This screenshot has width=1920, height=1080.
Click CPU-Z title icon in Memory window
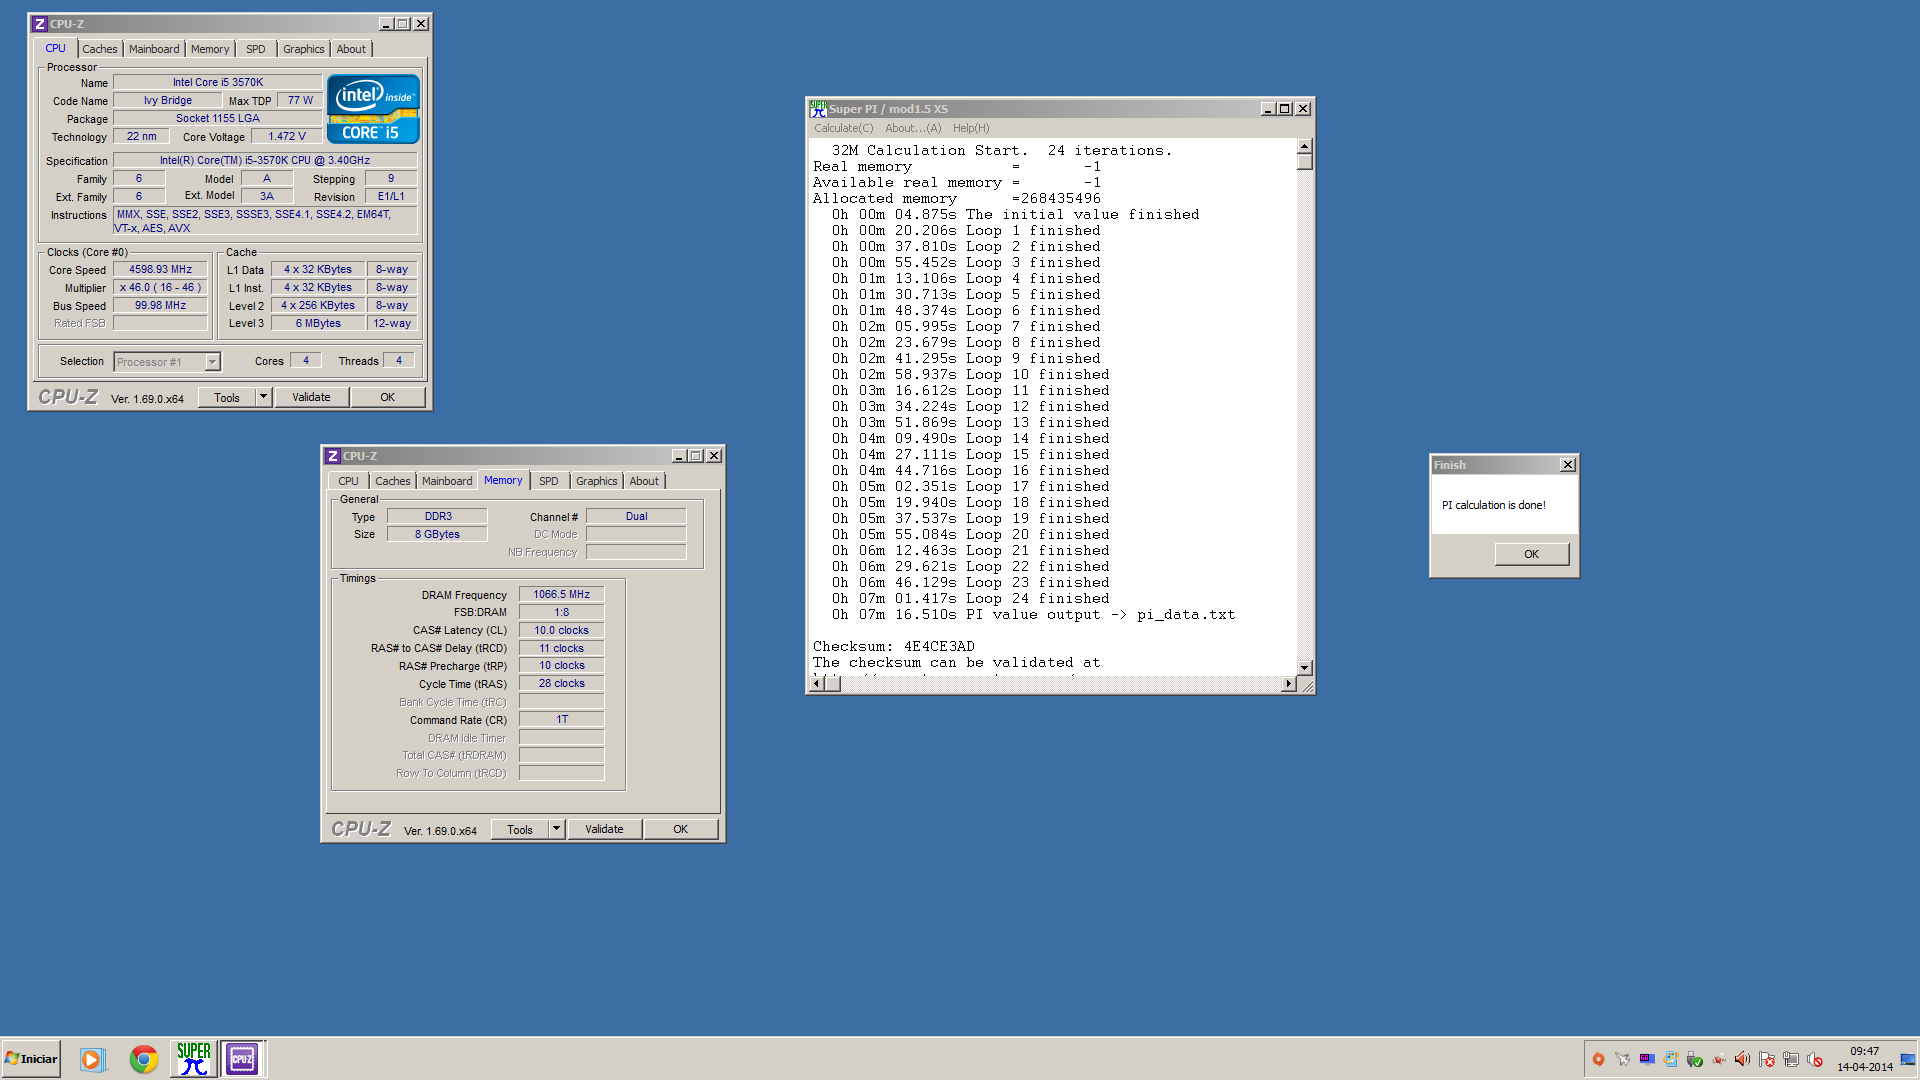(x=333, y=456)
